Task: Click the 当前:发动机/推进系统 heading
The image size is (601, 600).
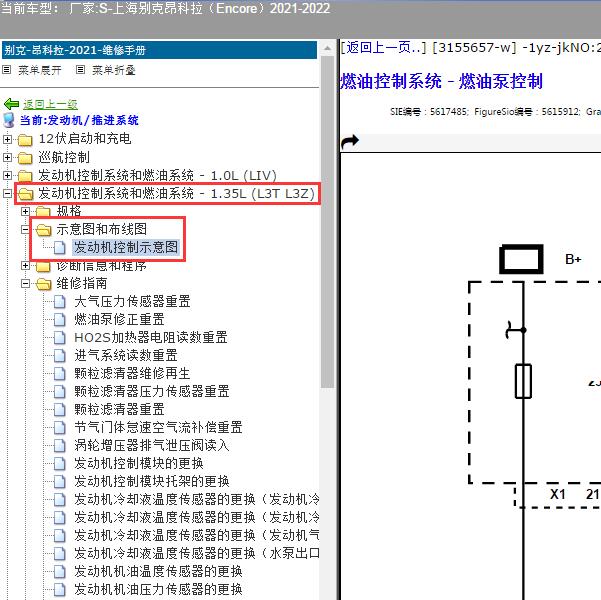Action: tap(79, 120)
